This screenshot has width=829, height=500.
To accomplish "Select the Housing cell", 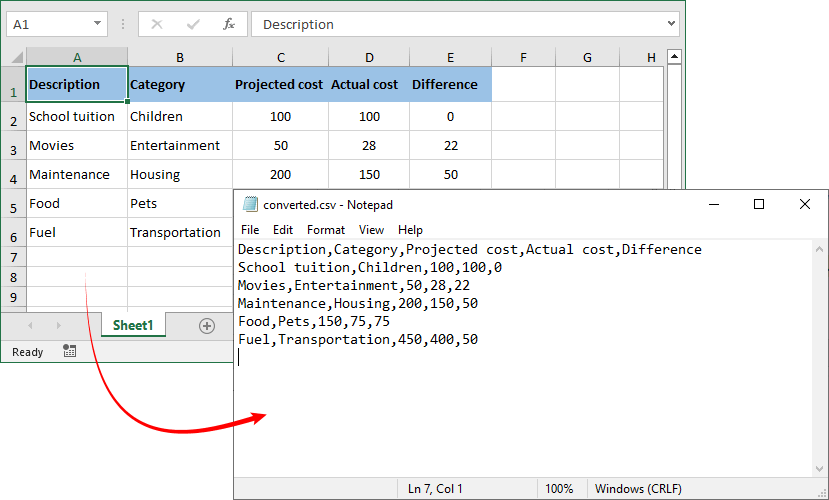I will coord(180,174).
